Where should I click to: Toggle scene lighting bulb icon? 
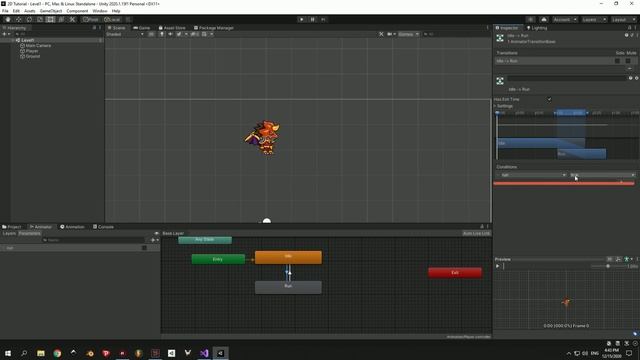(x=162, y=34)
